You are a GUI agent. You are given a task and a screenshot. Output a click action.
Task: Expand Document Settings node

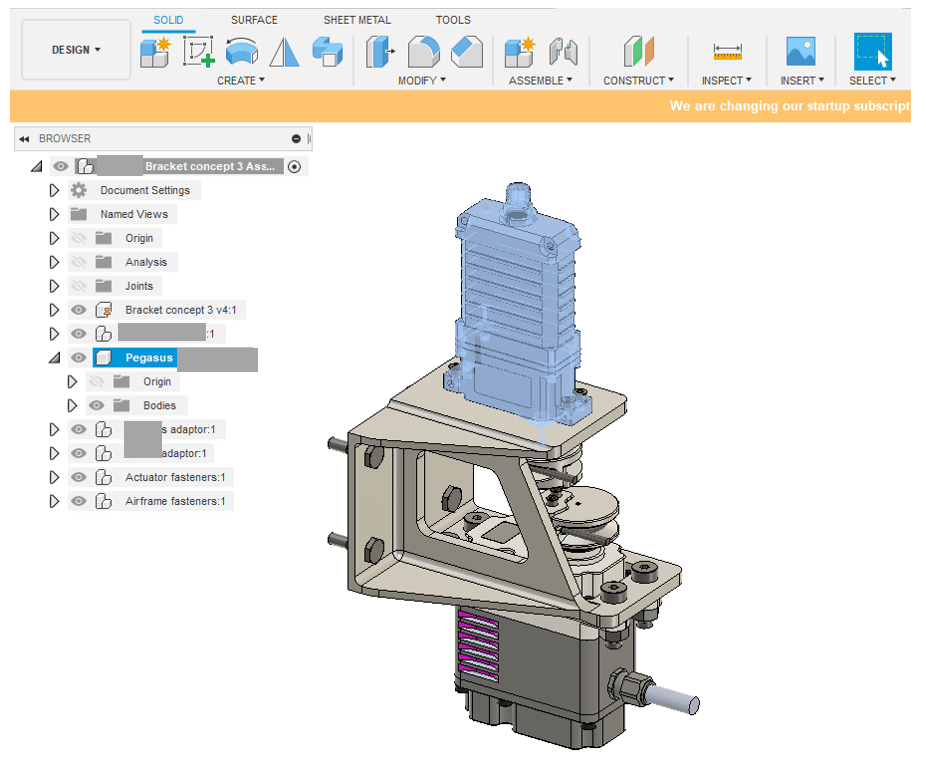(x=54, y=190)
